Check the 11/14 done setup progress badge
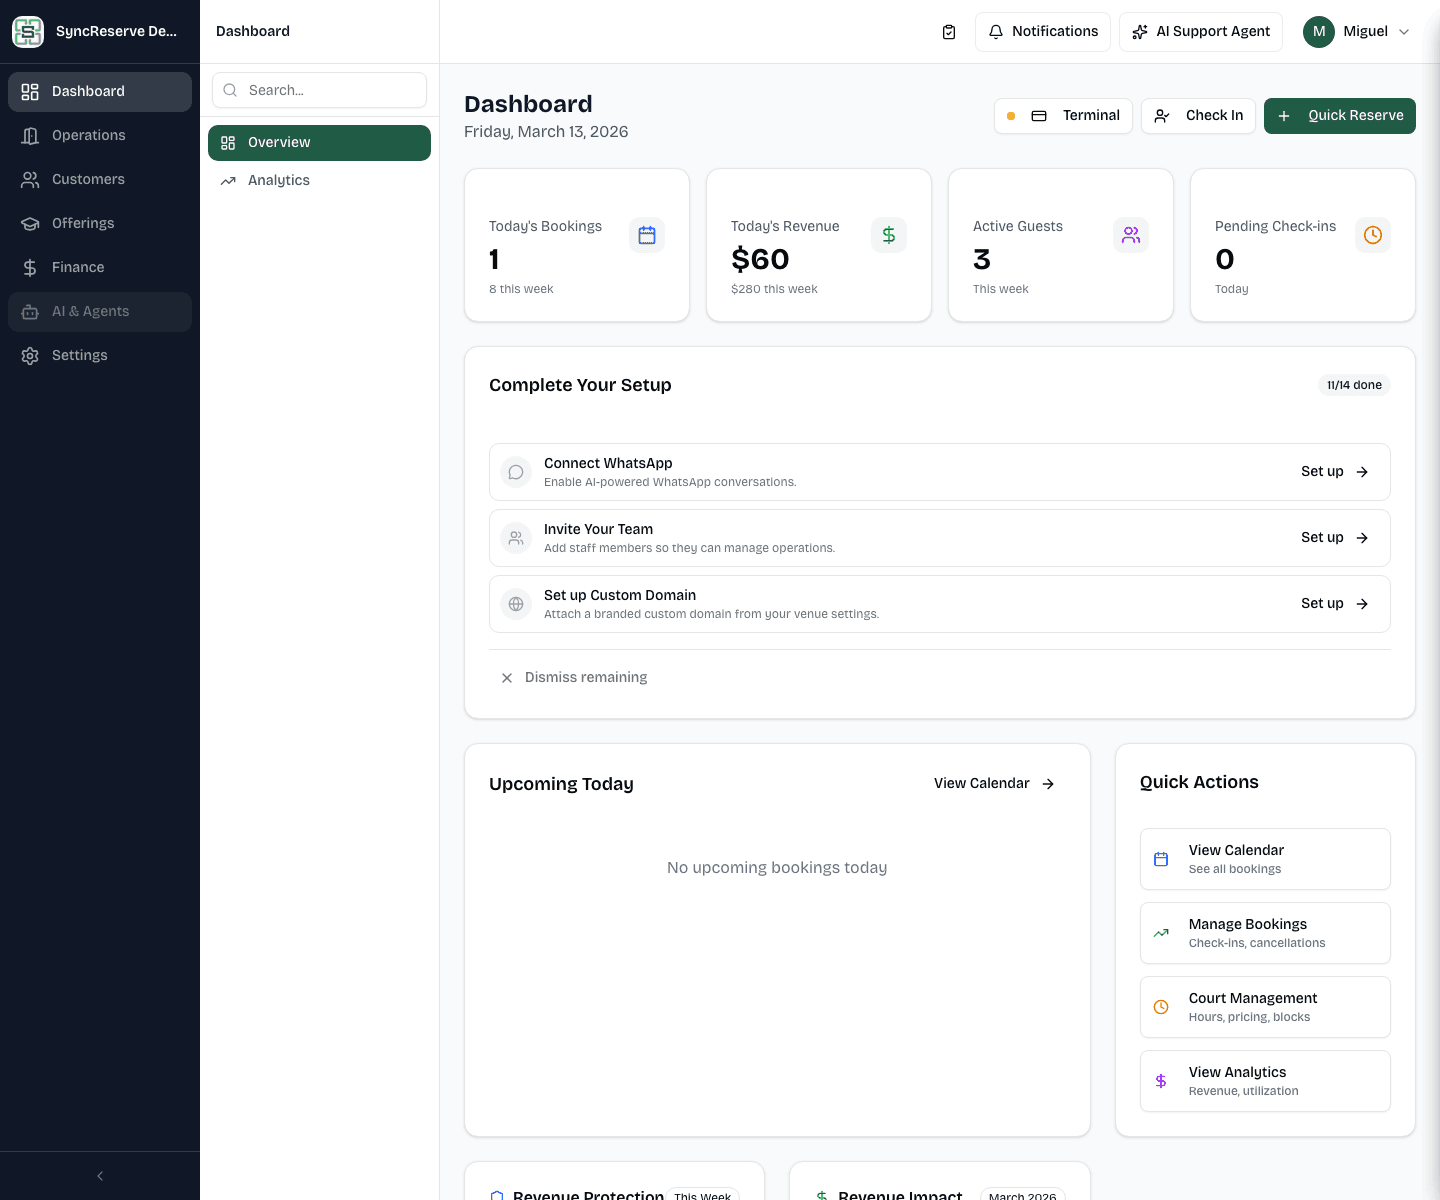The image size is (1440, 1200). 1354,385
